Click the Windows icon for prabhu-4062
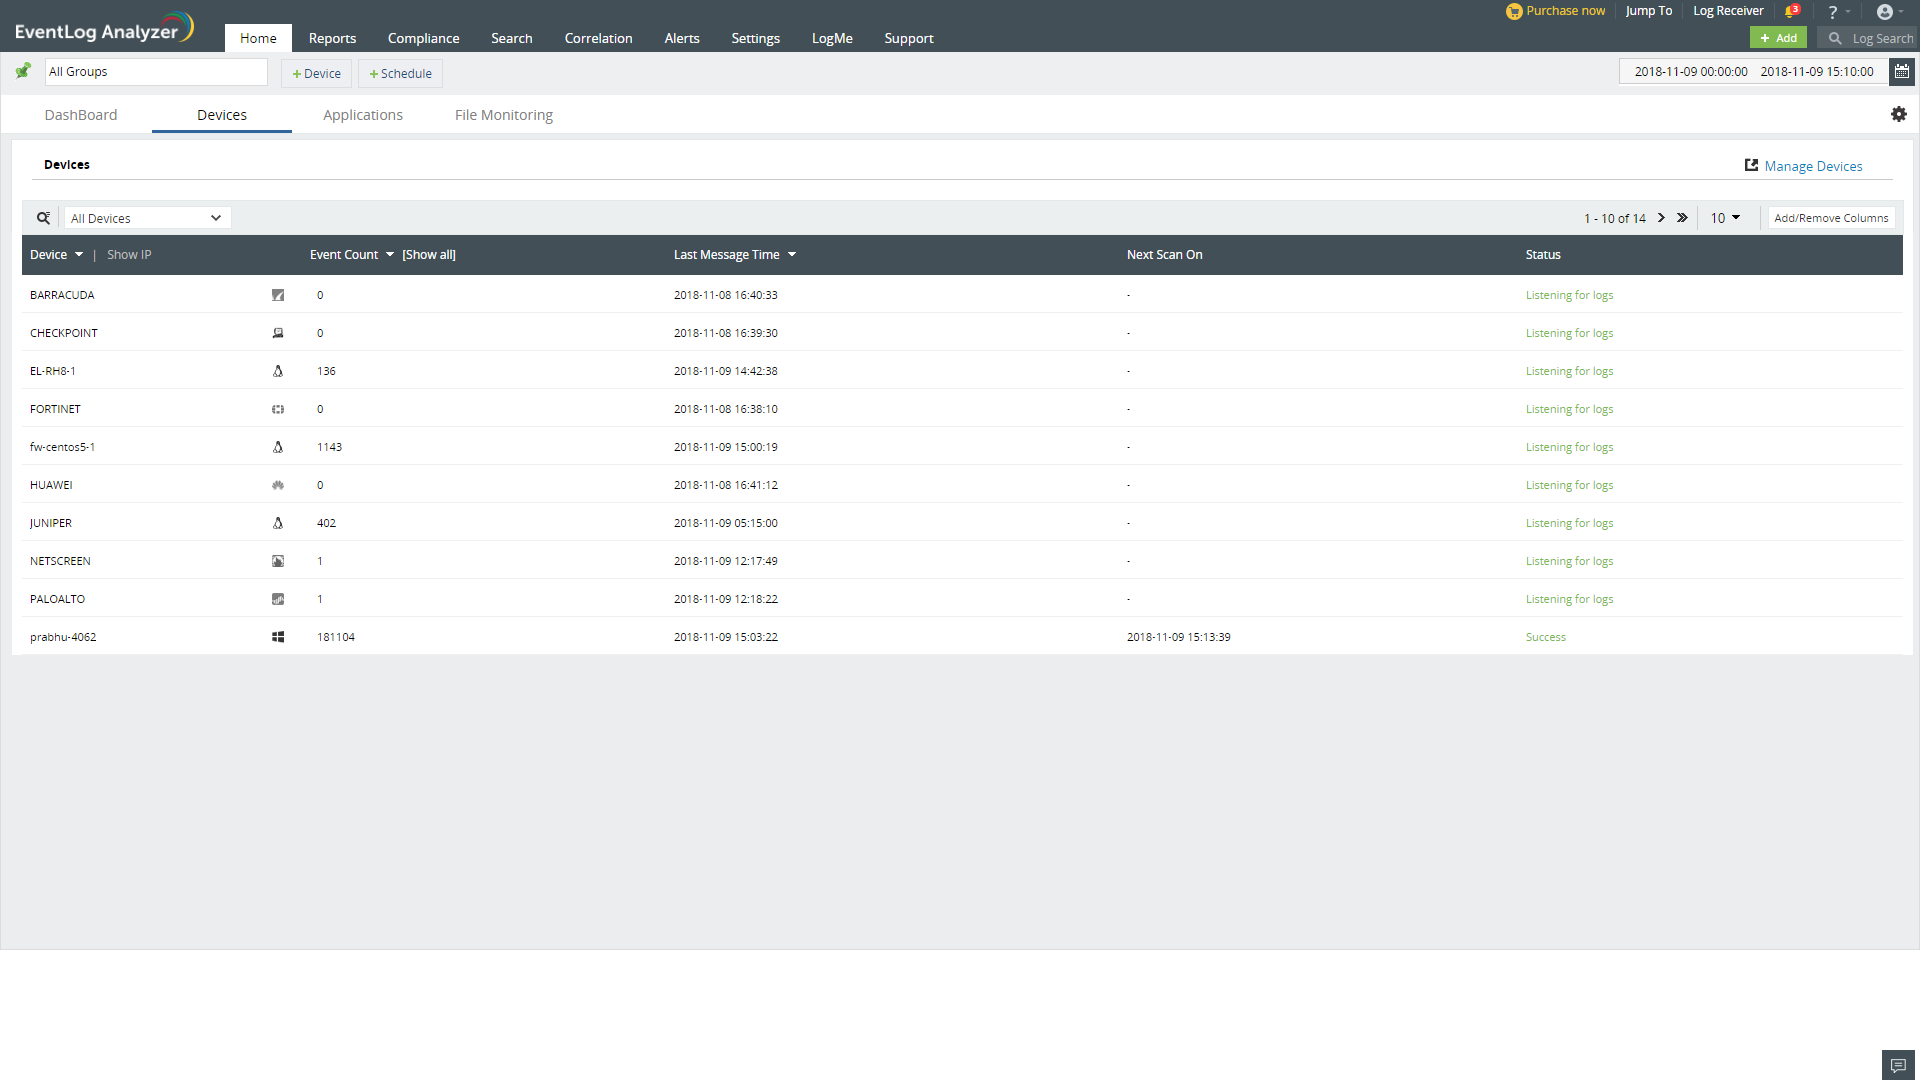Viewport: 1920px width, 1080px height. [x=278, y=637]
